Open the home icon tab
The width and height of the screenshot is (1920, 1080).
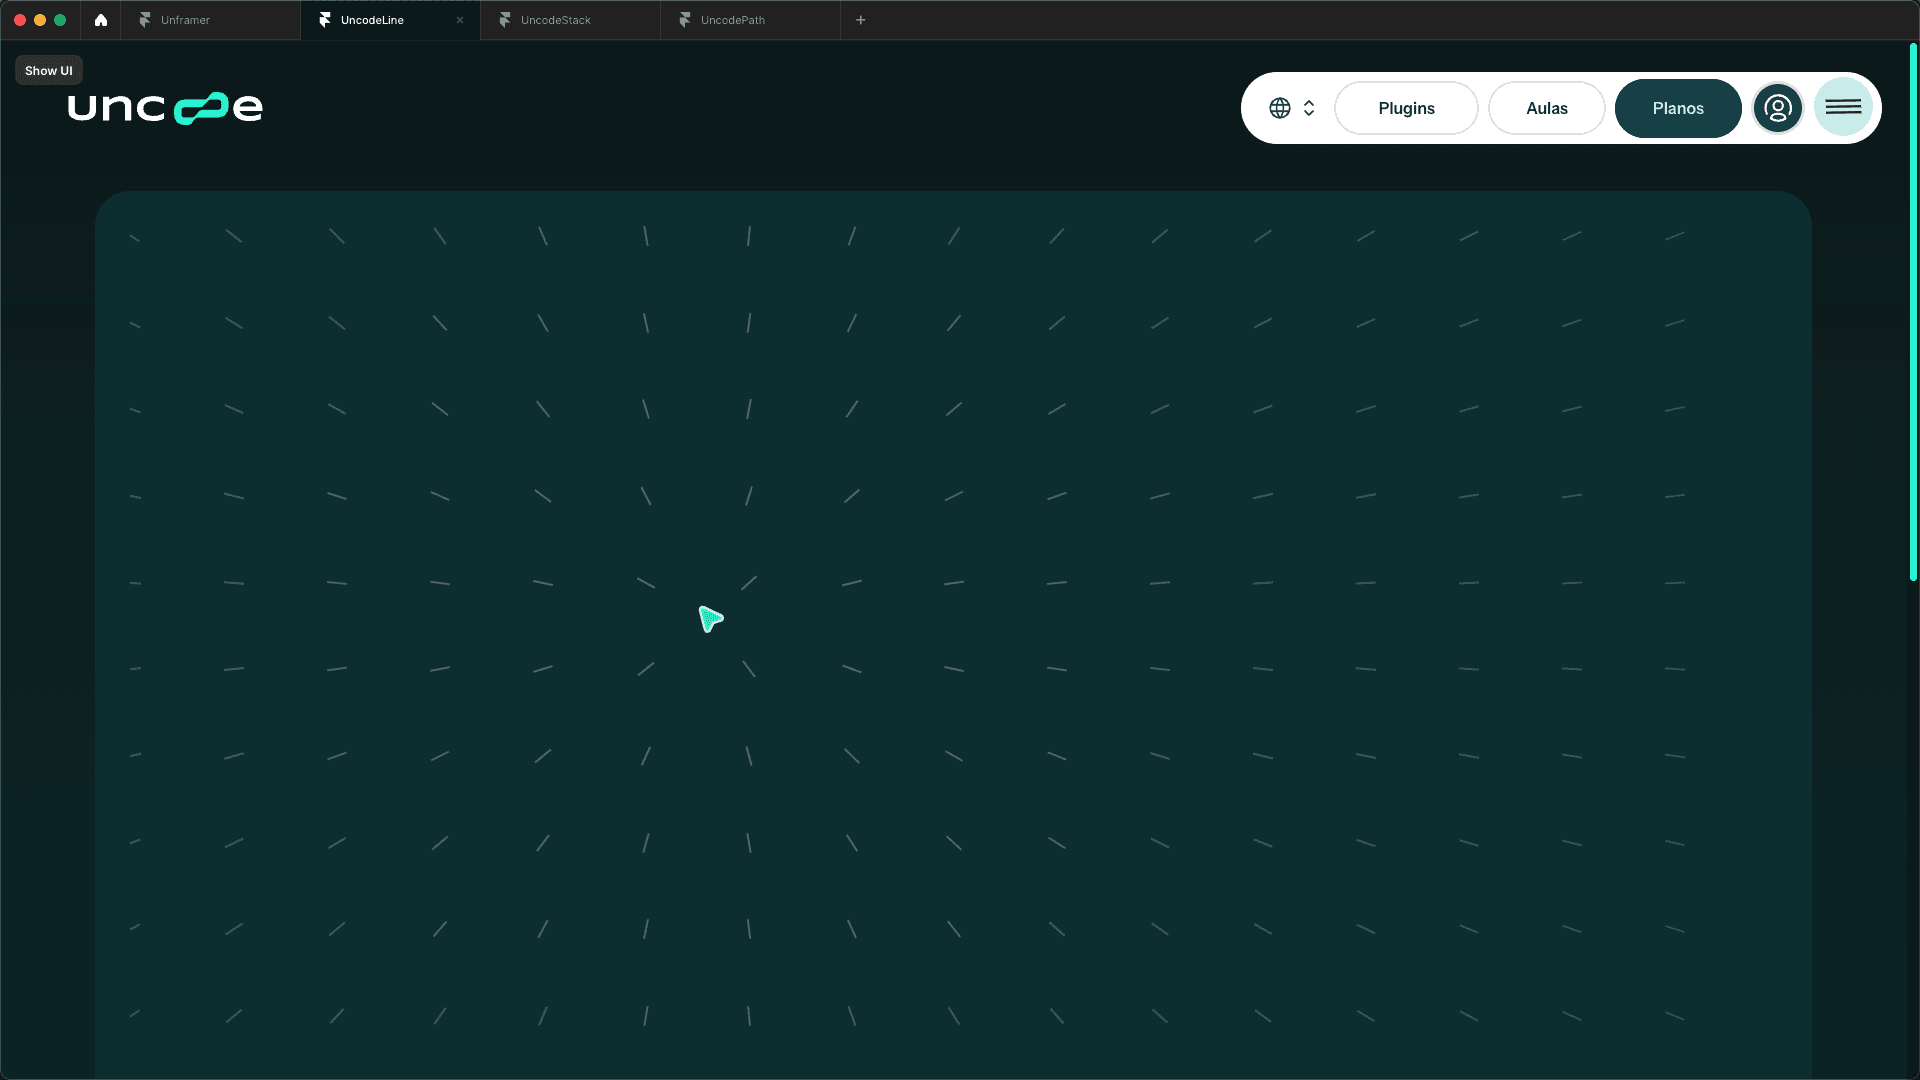pyautogui.click(x=101, y=20)
